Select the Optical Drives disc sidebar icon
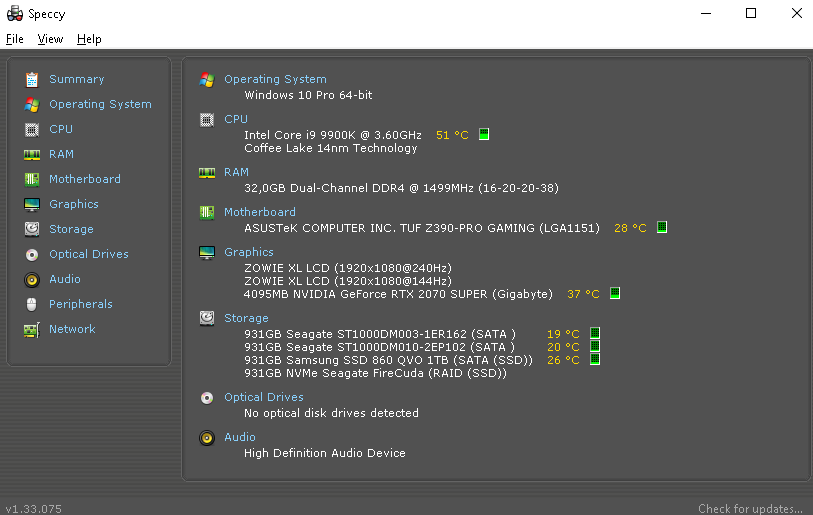This screenshot has height=515, width=813. point(32,254)
